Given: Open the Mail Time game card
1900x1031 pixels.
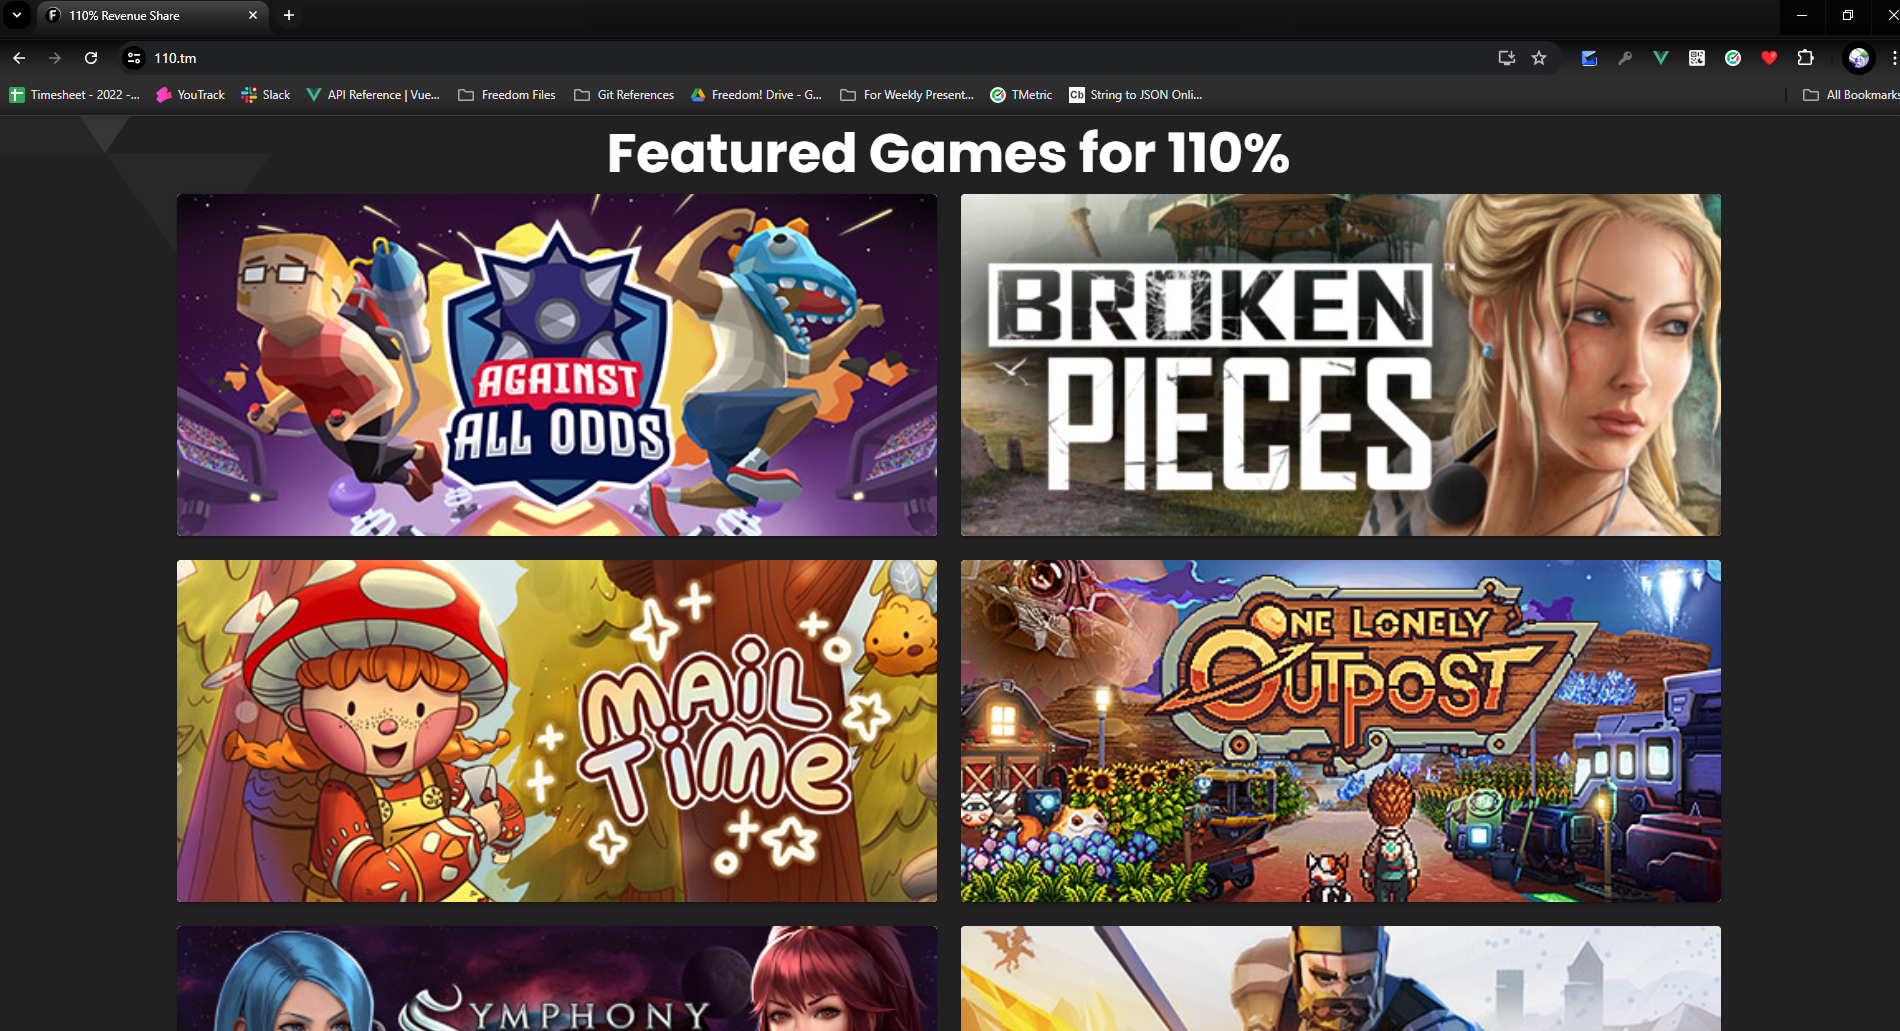Looking at the screenshot, I should [557, 731].
